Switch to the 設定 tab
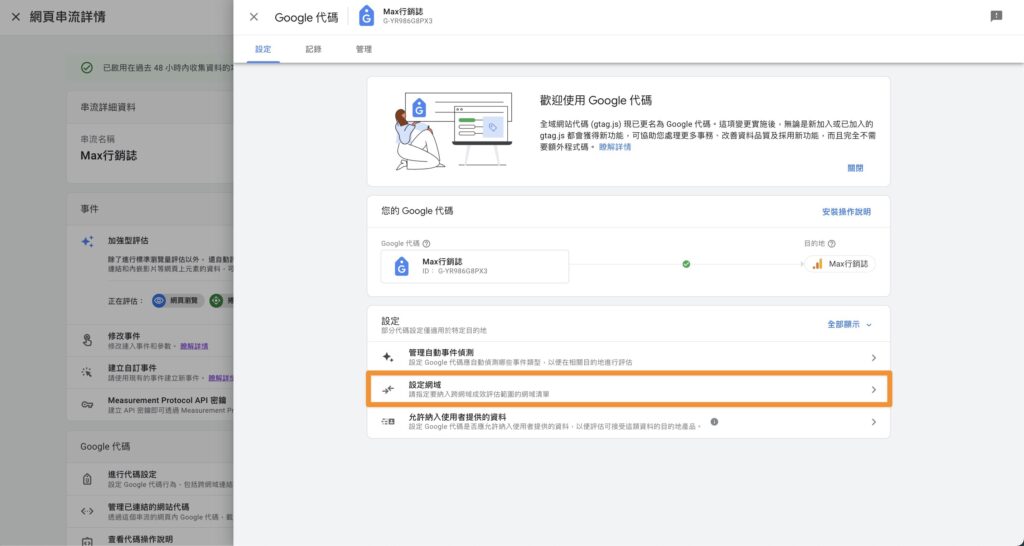 click(x=263, y=49)
